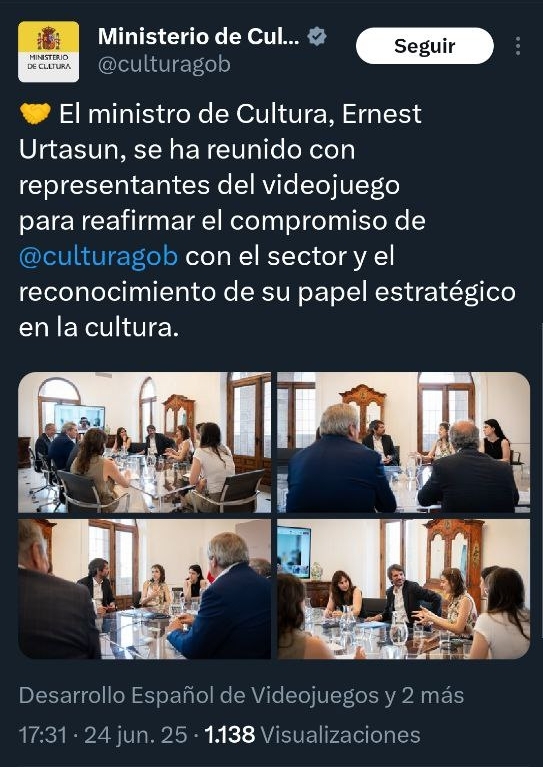Open the Ministerio de Cul... display name
The image size is (543, 767).
point(199,37)
